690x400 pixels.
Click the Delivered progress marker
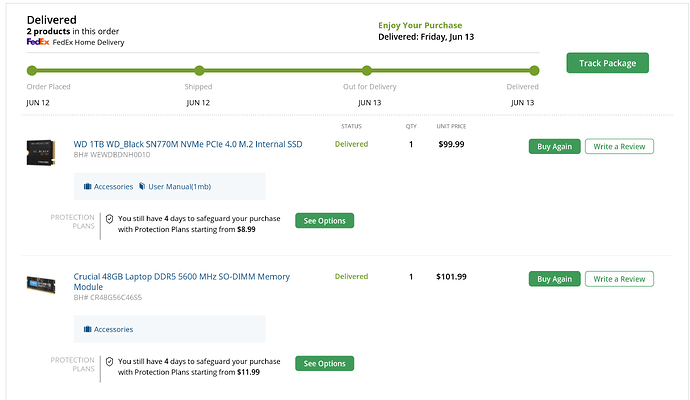point(534,70)
